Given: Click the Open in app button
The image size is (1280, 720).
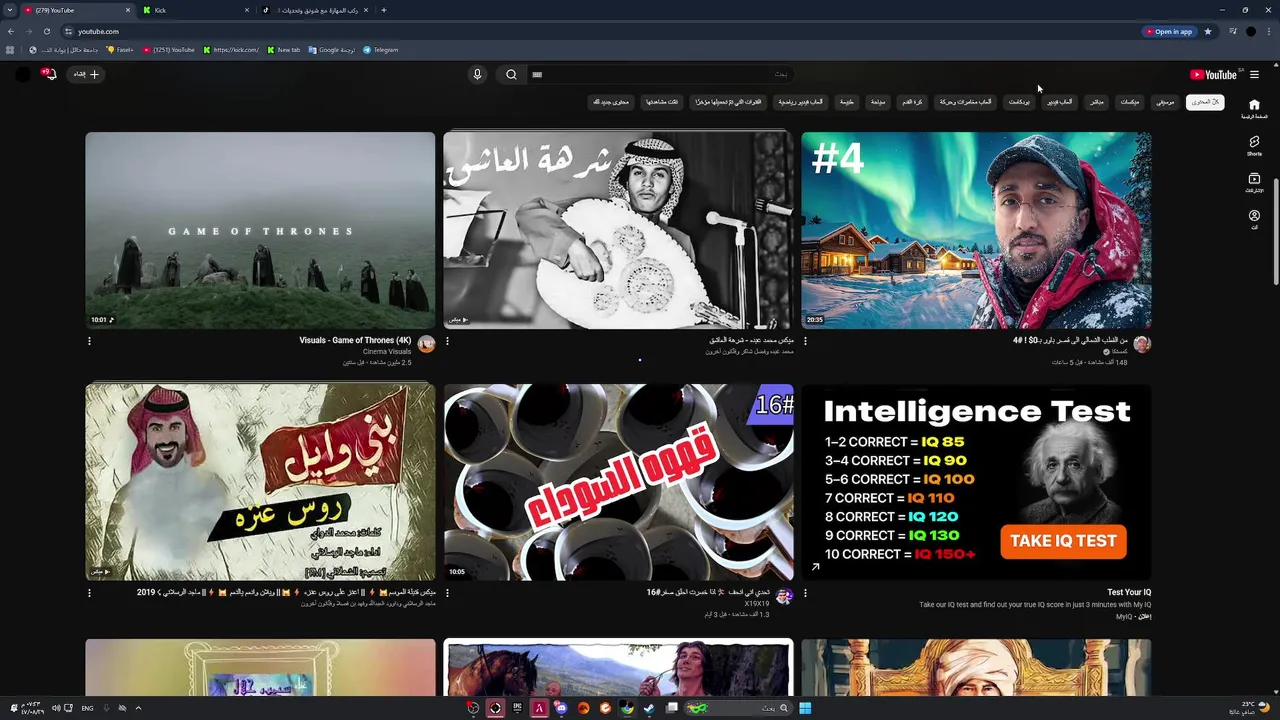Looking at the screenshot, I should point(1169,31).
